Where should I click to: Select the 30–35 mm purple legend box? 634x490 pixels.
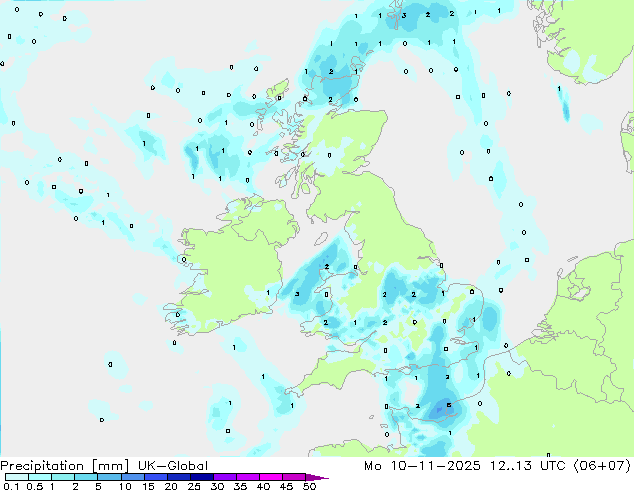coord(224,477)
